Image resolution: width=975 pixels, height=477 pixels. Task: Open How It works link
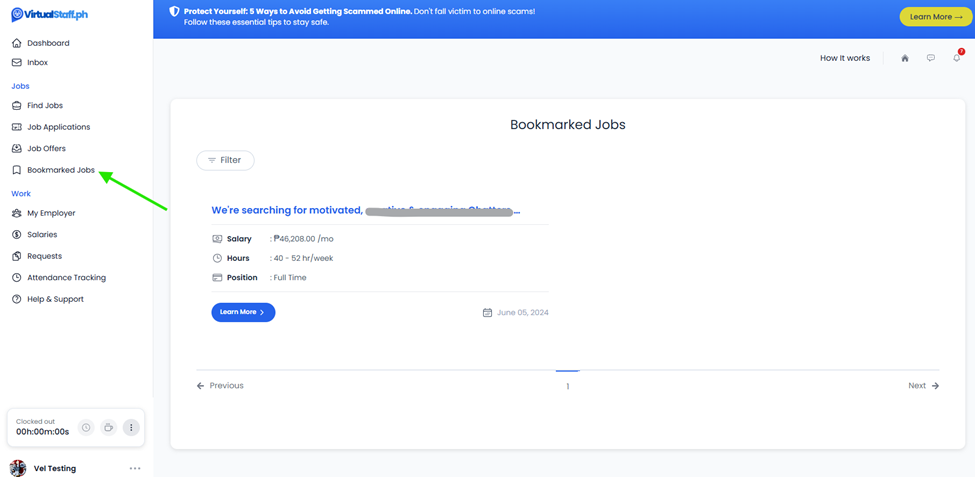[845, 58]
